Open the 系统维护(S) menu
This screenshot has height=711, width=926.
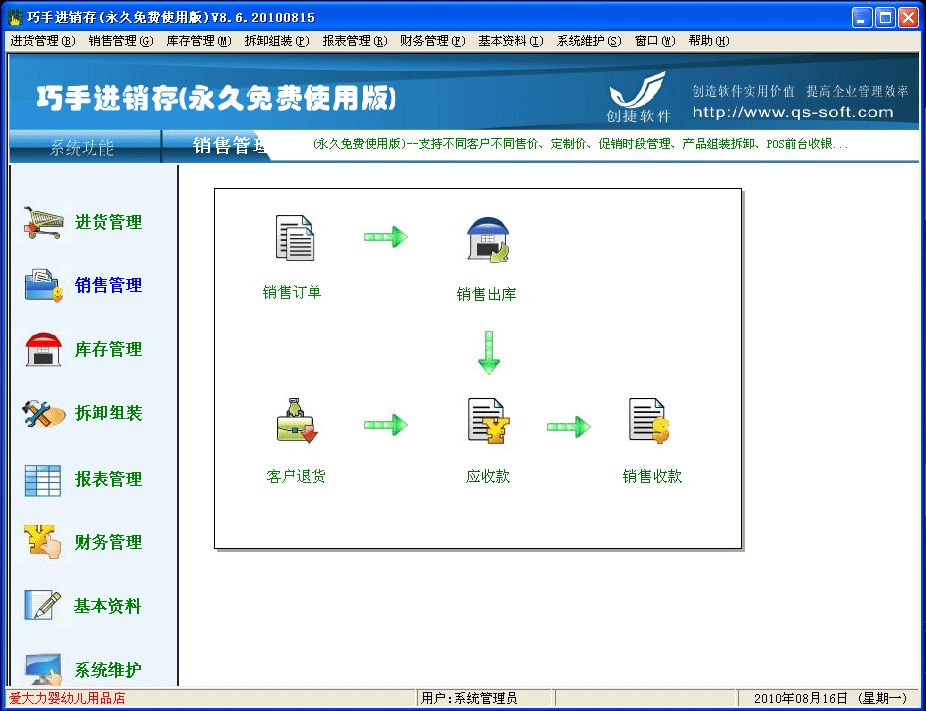point(589,41)
